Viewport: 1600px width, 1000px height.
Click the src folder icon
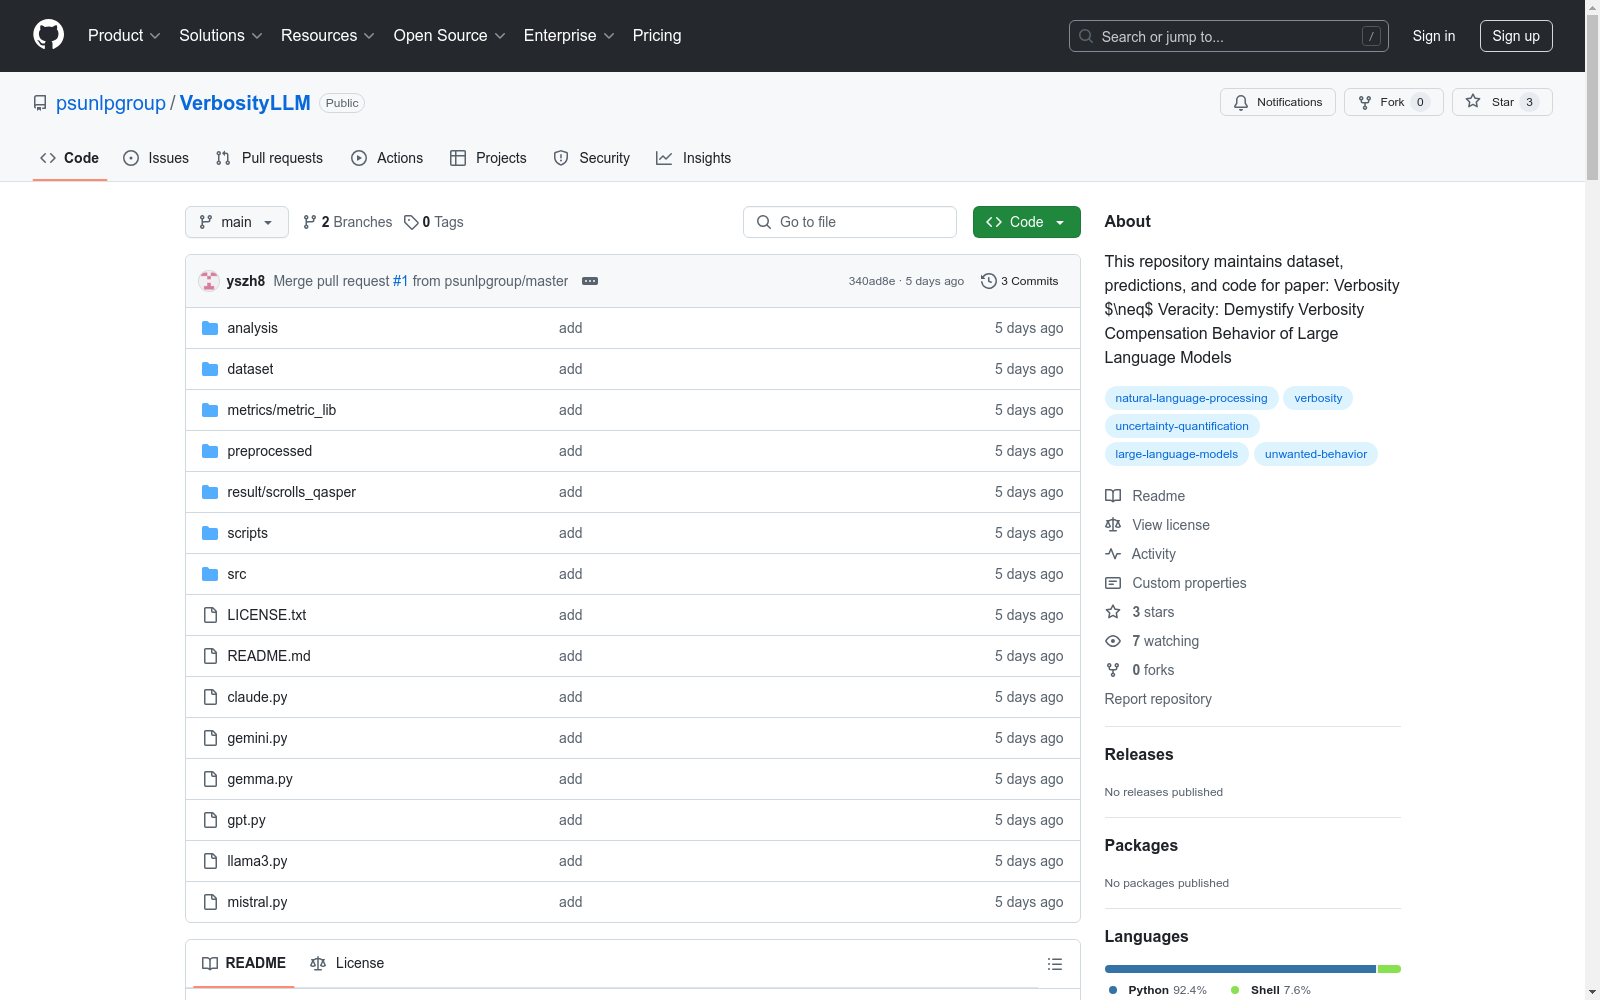tap(210, 574)
